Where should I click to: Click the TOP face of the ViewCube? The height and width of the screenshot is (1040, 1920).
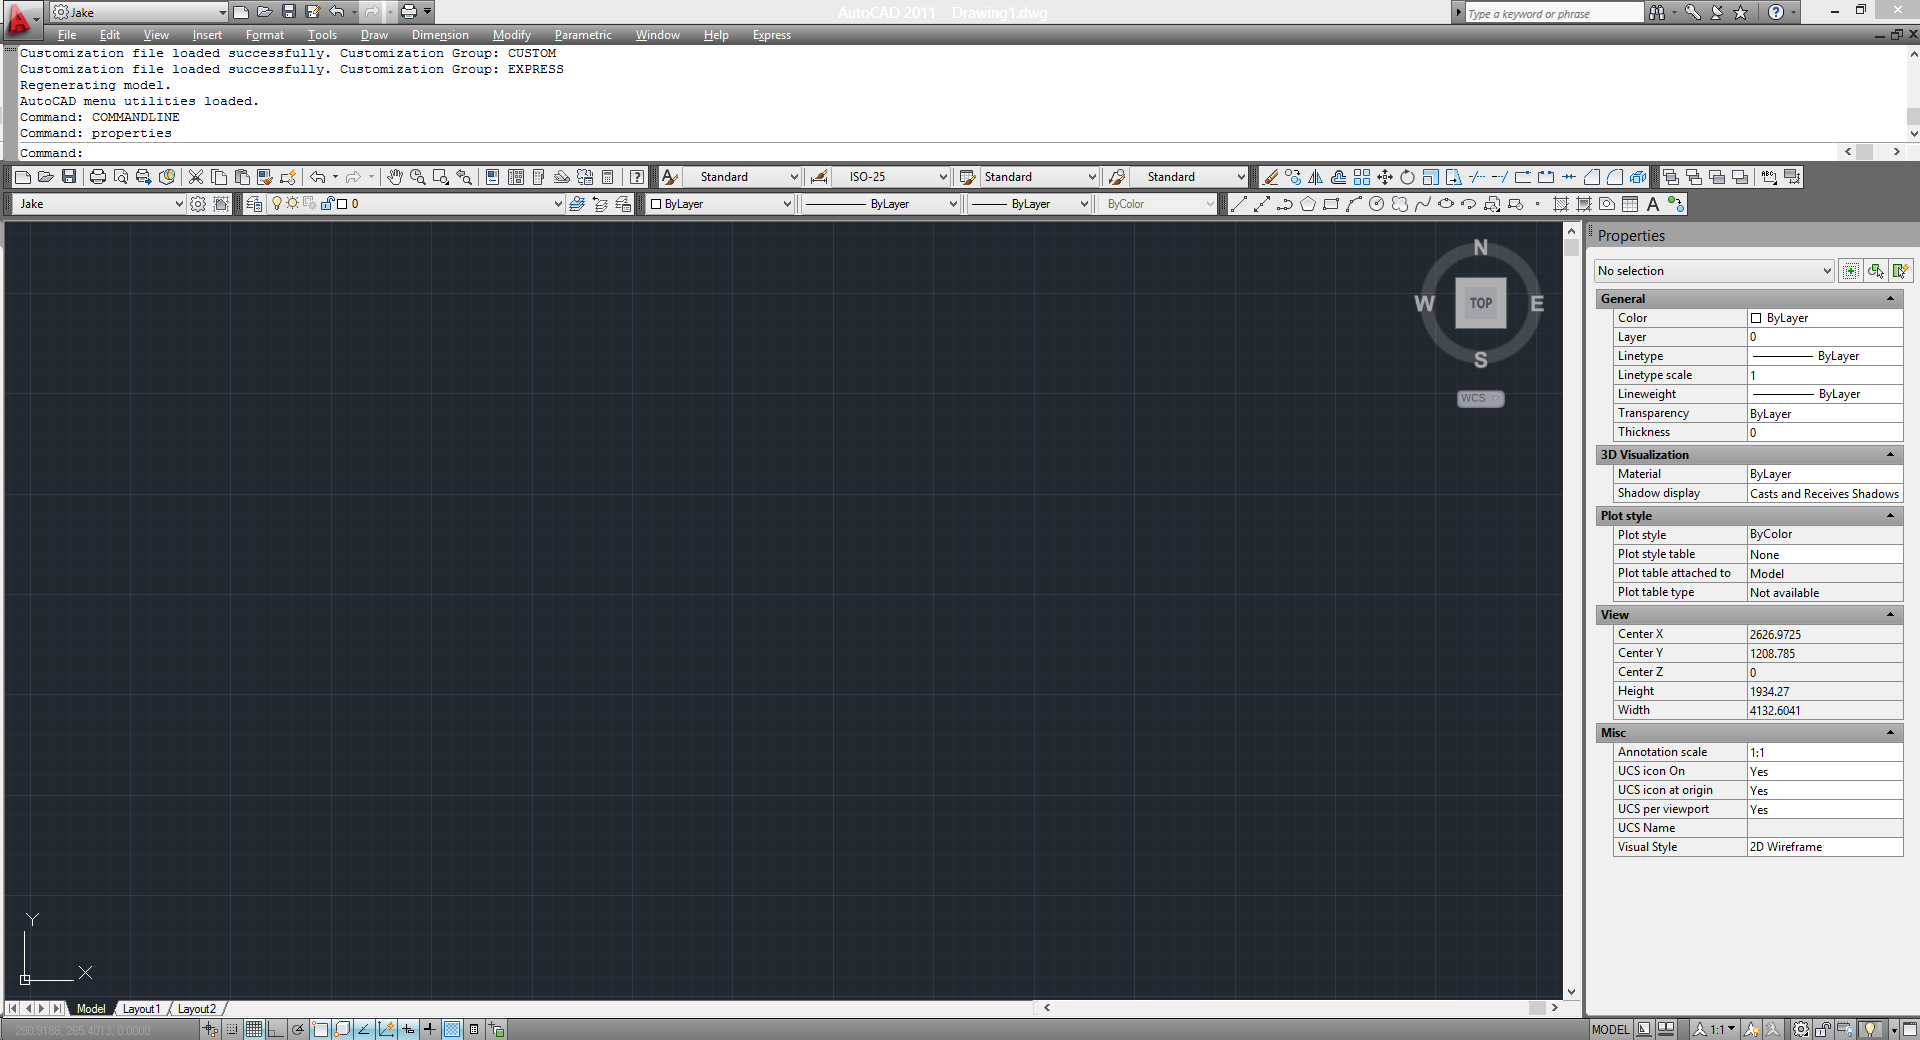tap(1480, 303)
